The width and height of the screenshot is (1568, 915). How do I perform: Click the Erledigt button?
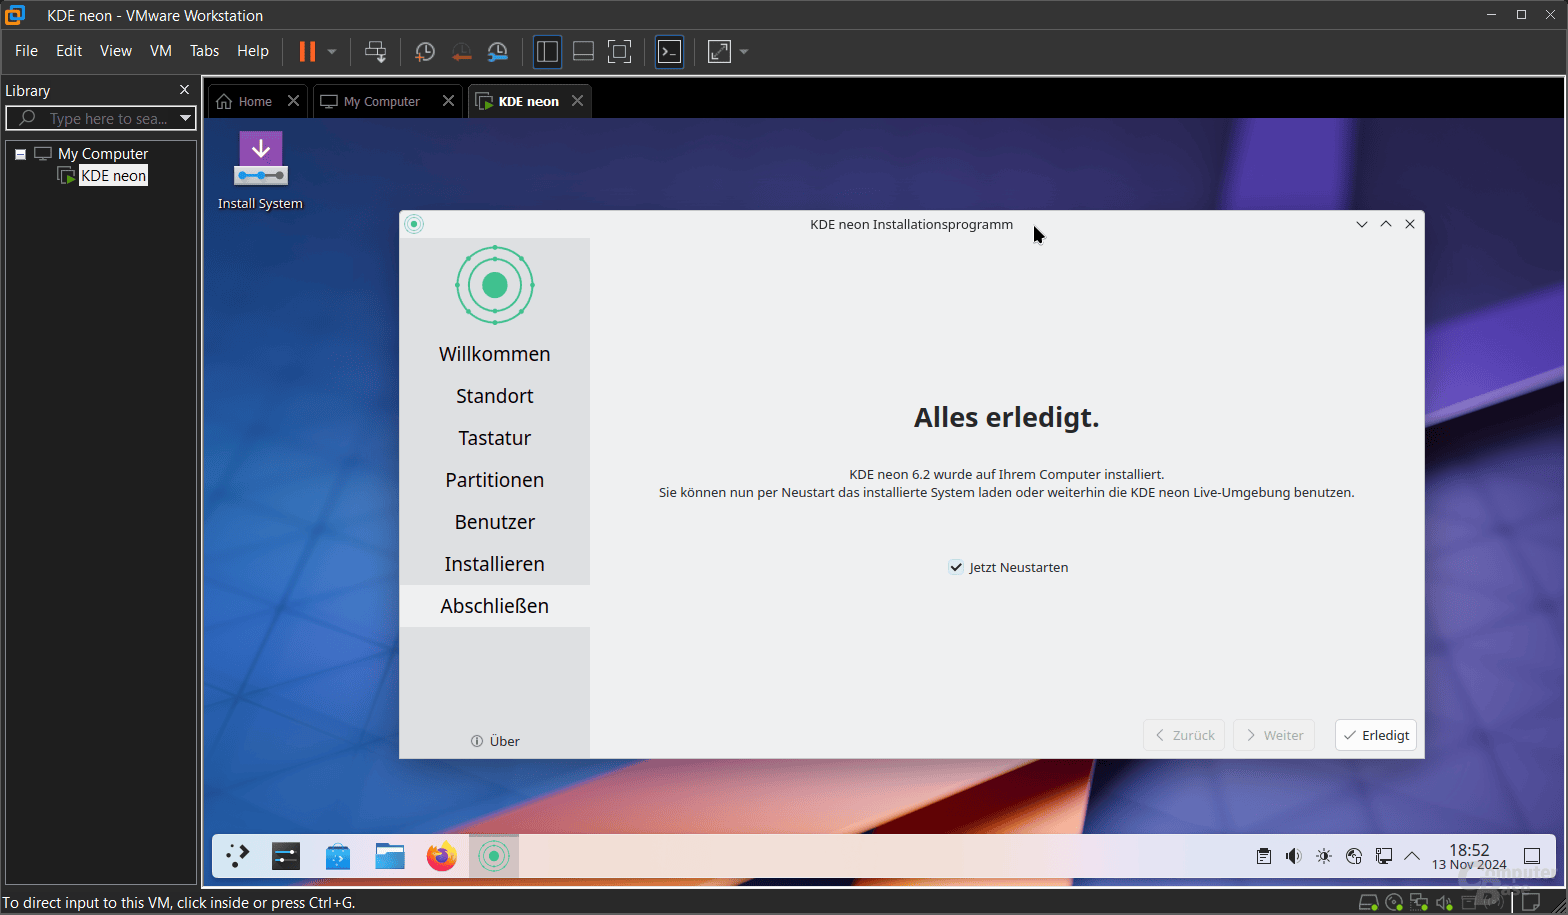point(1376,735)
